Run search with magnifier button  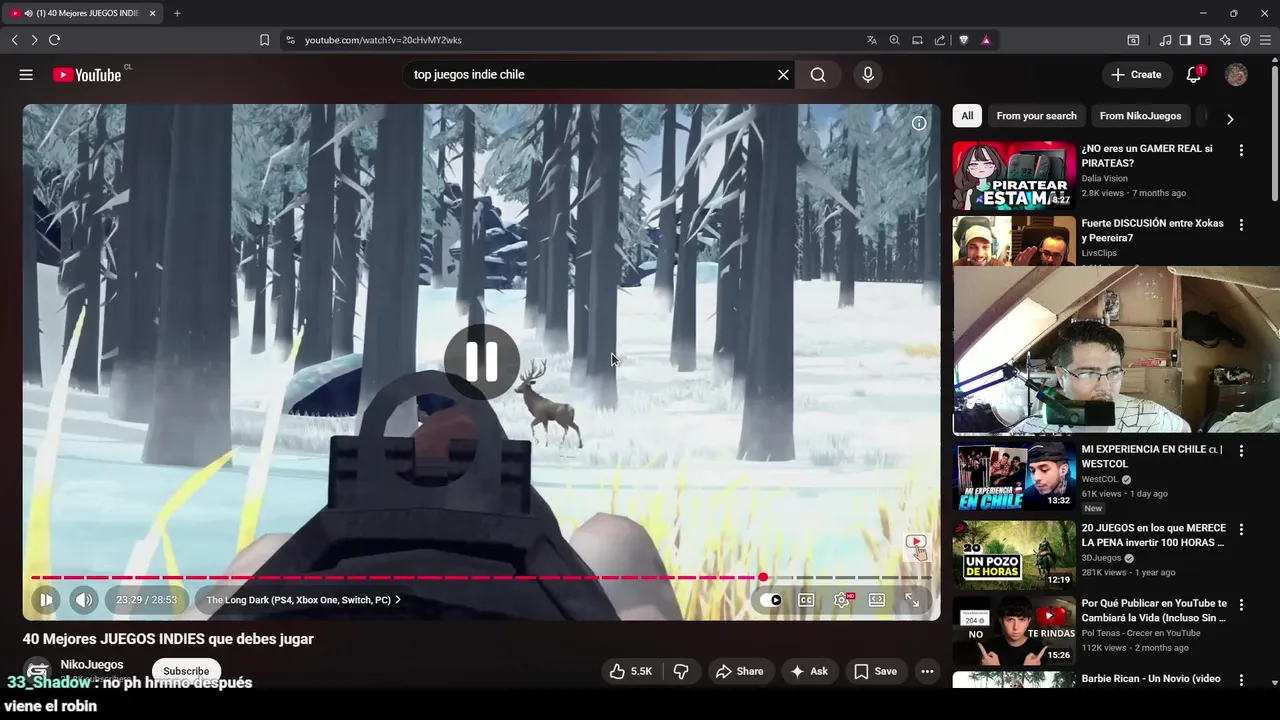818,75
